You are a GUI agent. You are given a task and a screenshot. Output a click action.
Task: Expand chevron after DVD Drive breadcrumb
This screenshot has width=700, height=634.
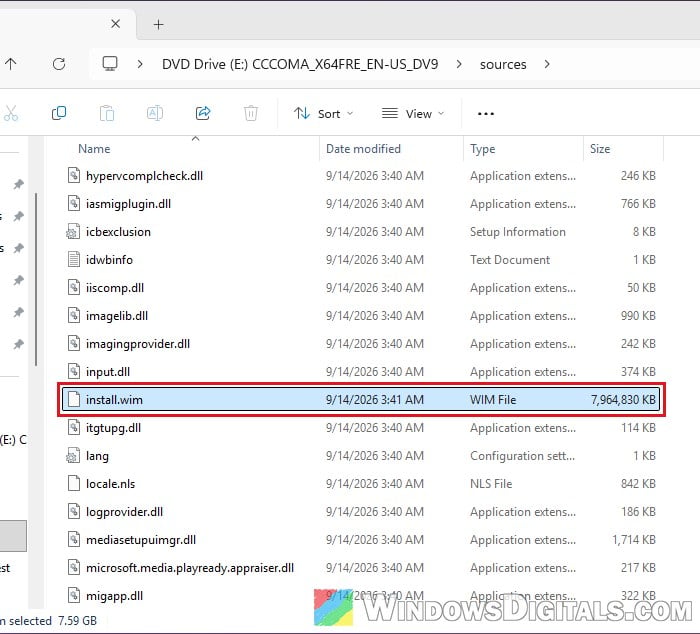tap(459, 64)
